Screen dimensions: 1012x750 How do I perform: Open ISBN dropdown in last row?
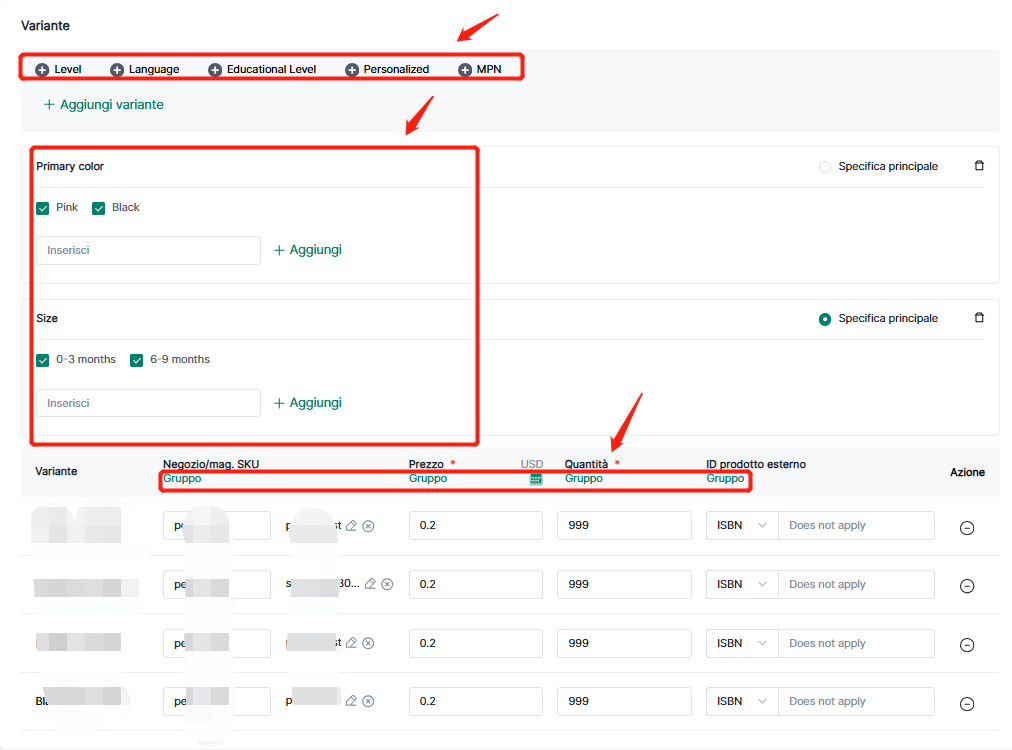[x=741, y=701]
